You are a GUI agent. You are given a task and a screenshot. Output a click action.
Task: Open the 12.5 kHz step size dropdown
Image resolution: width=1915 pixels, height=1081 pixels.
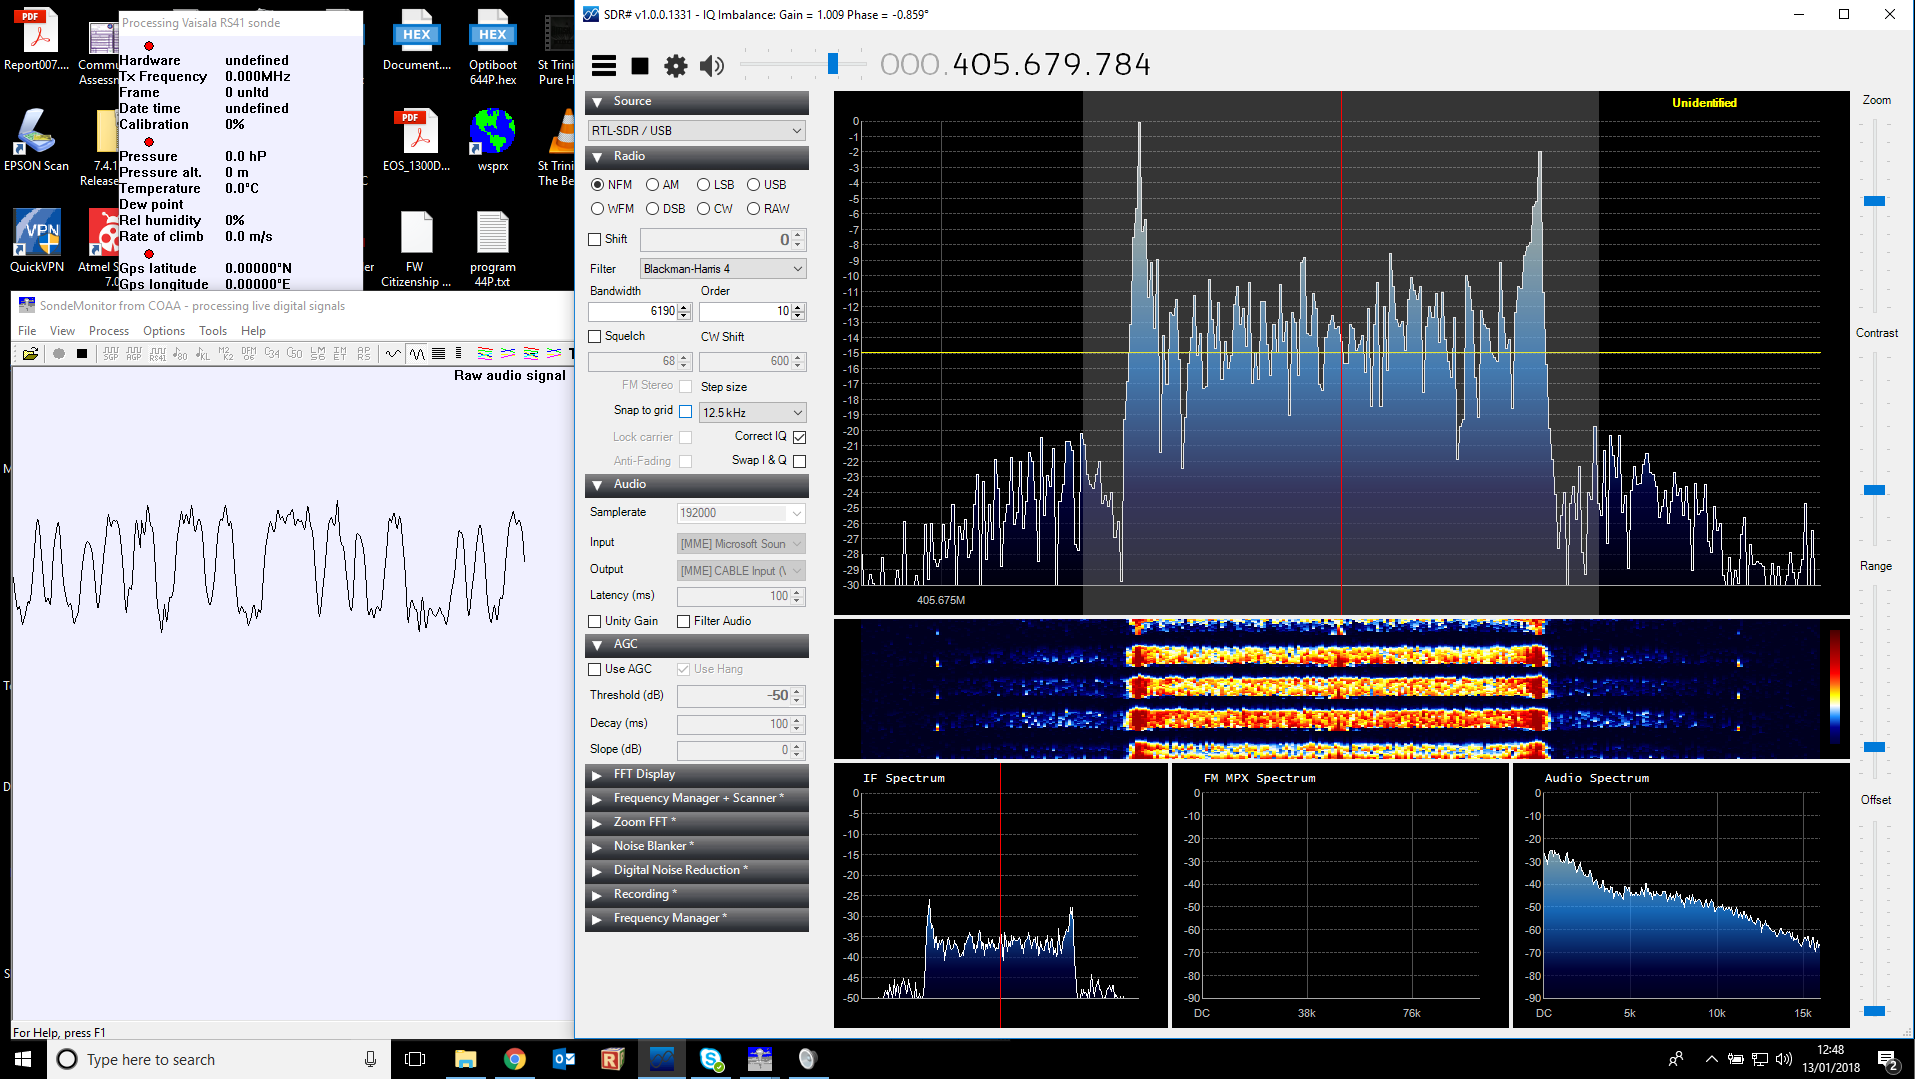[753, 413]
